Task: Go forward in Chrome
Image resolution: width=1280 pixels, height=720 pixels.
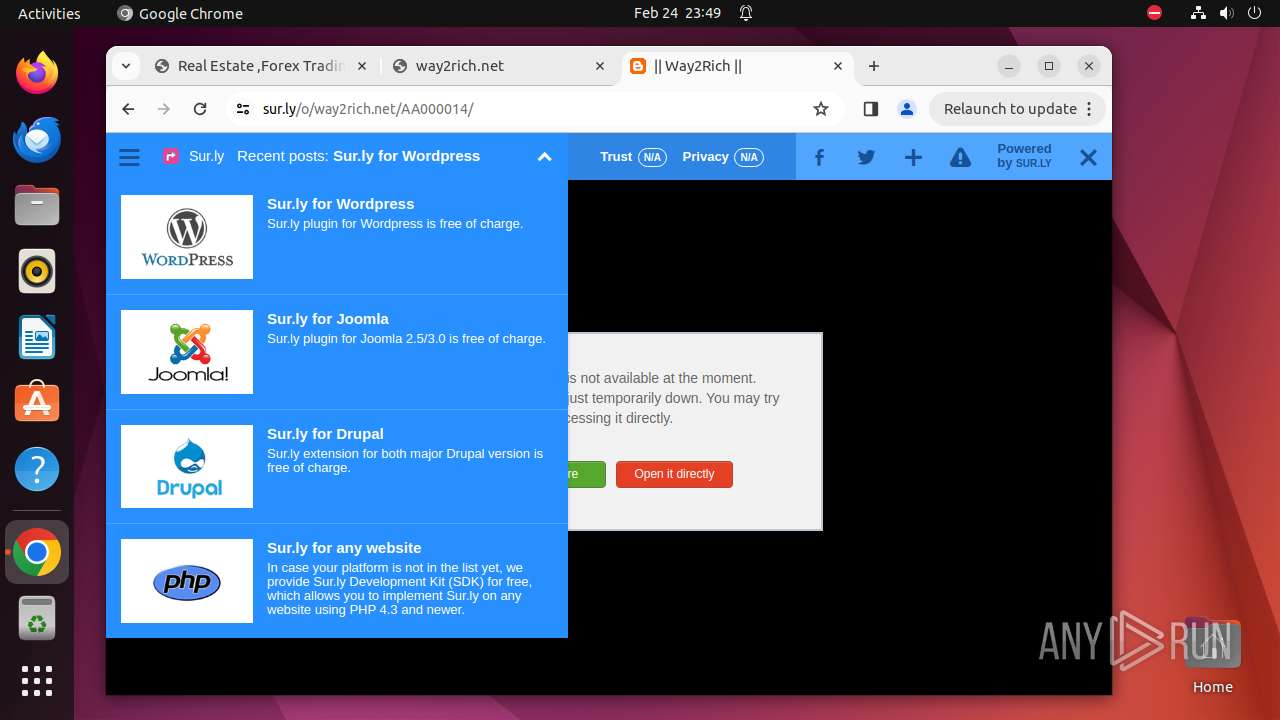Action: tap(164, 109)
